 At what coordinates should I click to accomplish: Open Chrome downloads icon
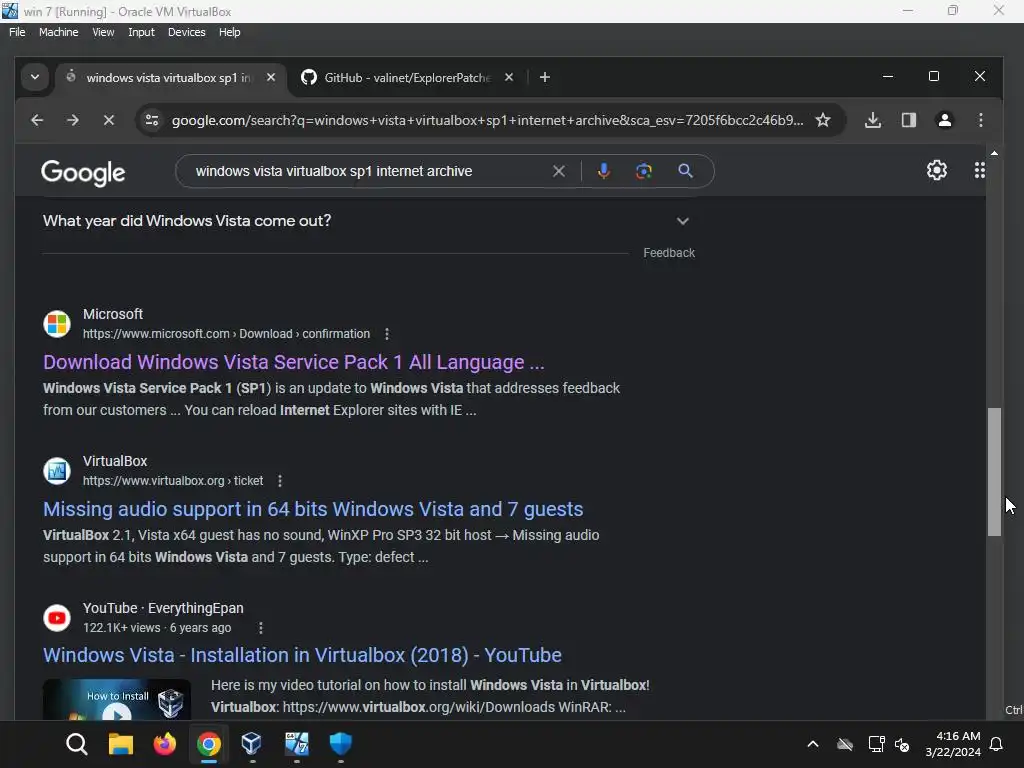coord(872,120)
